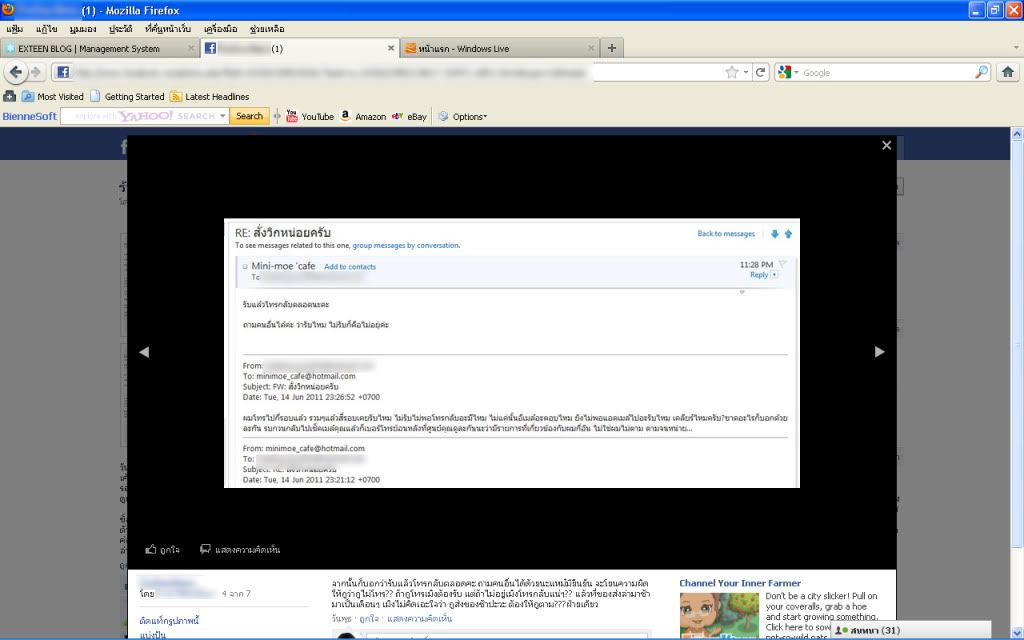Image resolution: width=1024 pixels, height=640 pixels.
Task: Click the Yahoo toolbar Search button
Action: coord(249,116)
